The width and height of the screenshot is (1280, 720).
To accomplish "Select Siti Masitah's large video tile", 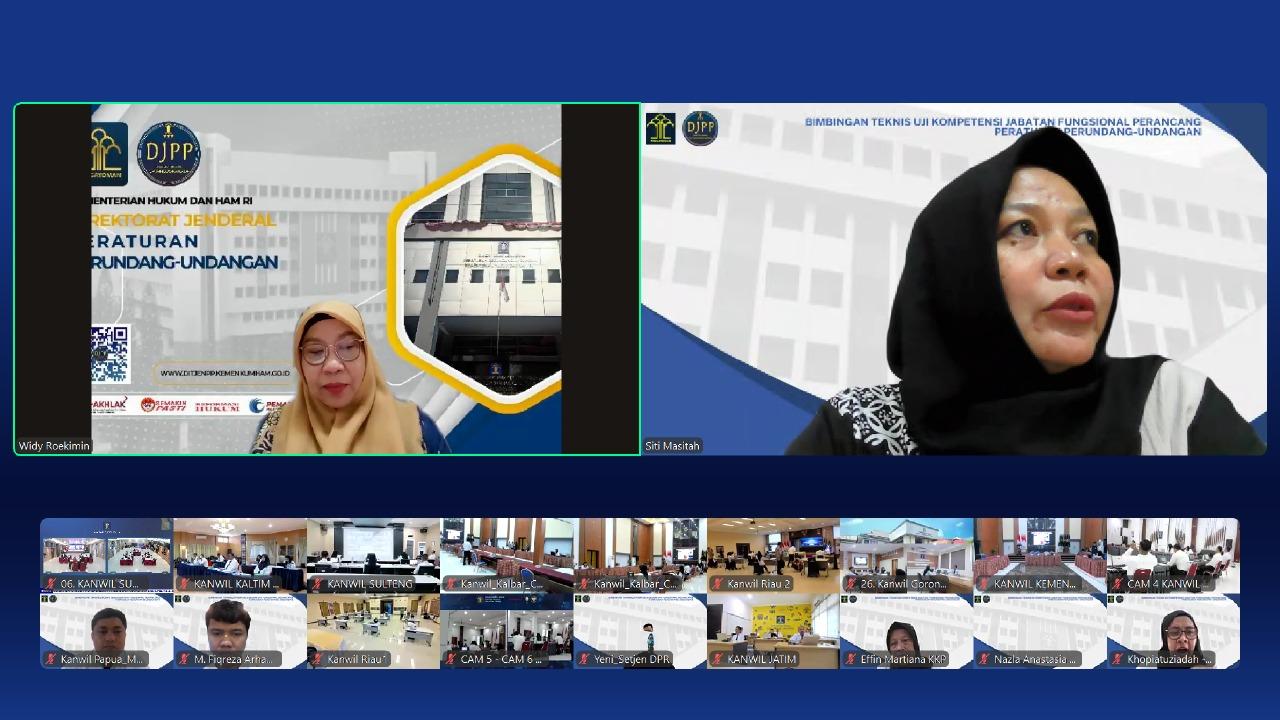I will tap(953, 279).
